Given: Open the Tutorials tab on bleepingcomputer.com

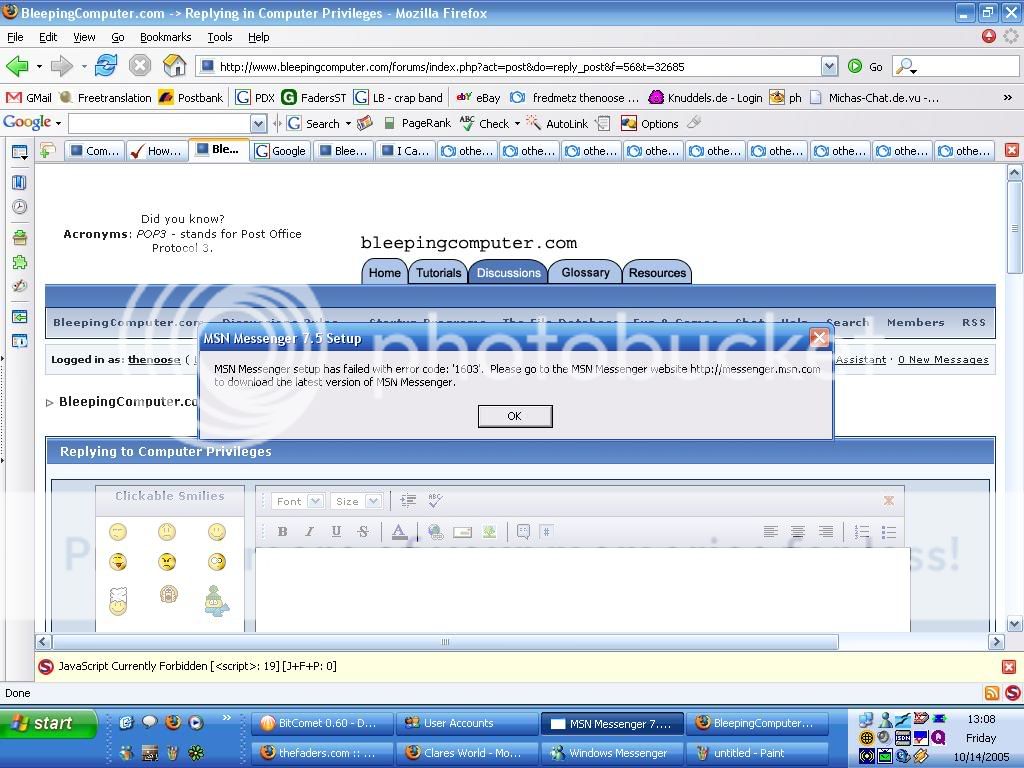Looking at the screenshot, I should click(438, 273).
